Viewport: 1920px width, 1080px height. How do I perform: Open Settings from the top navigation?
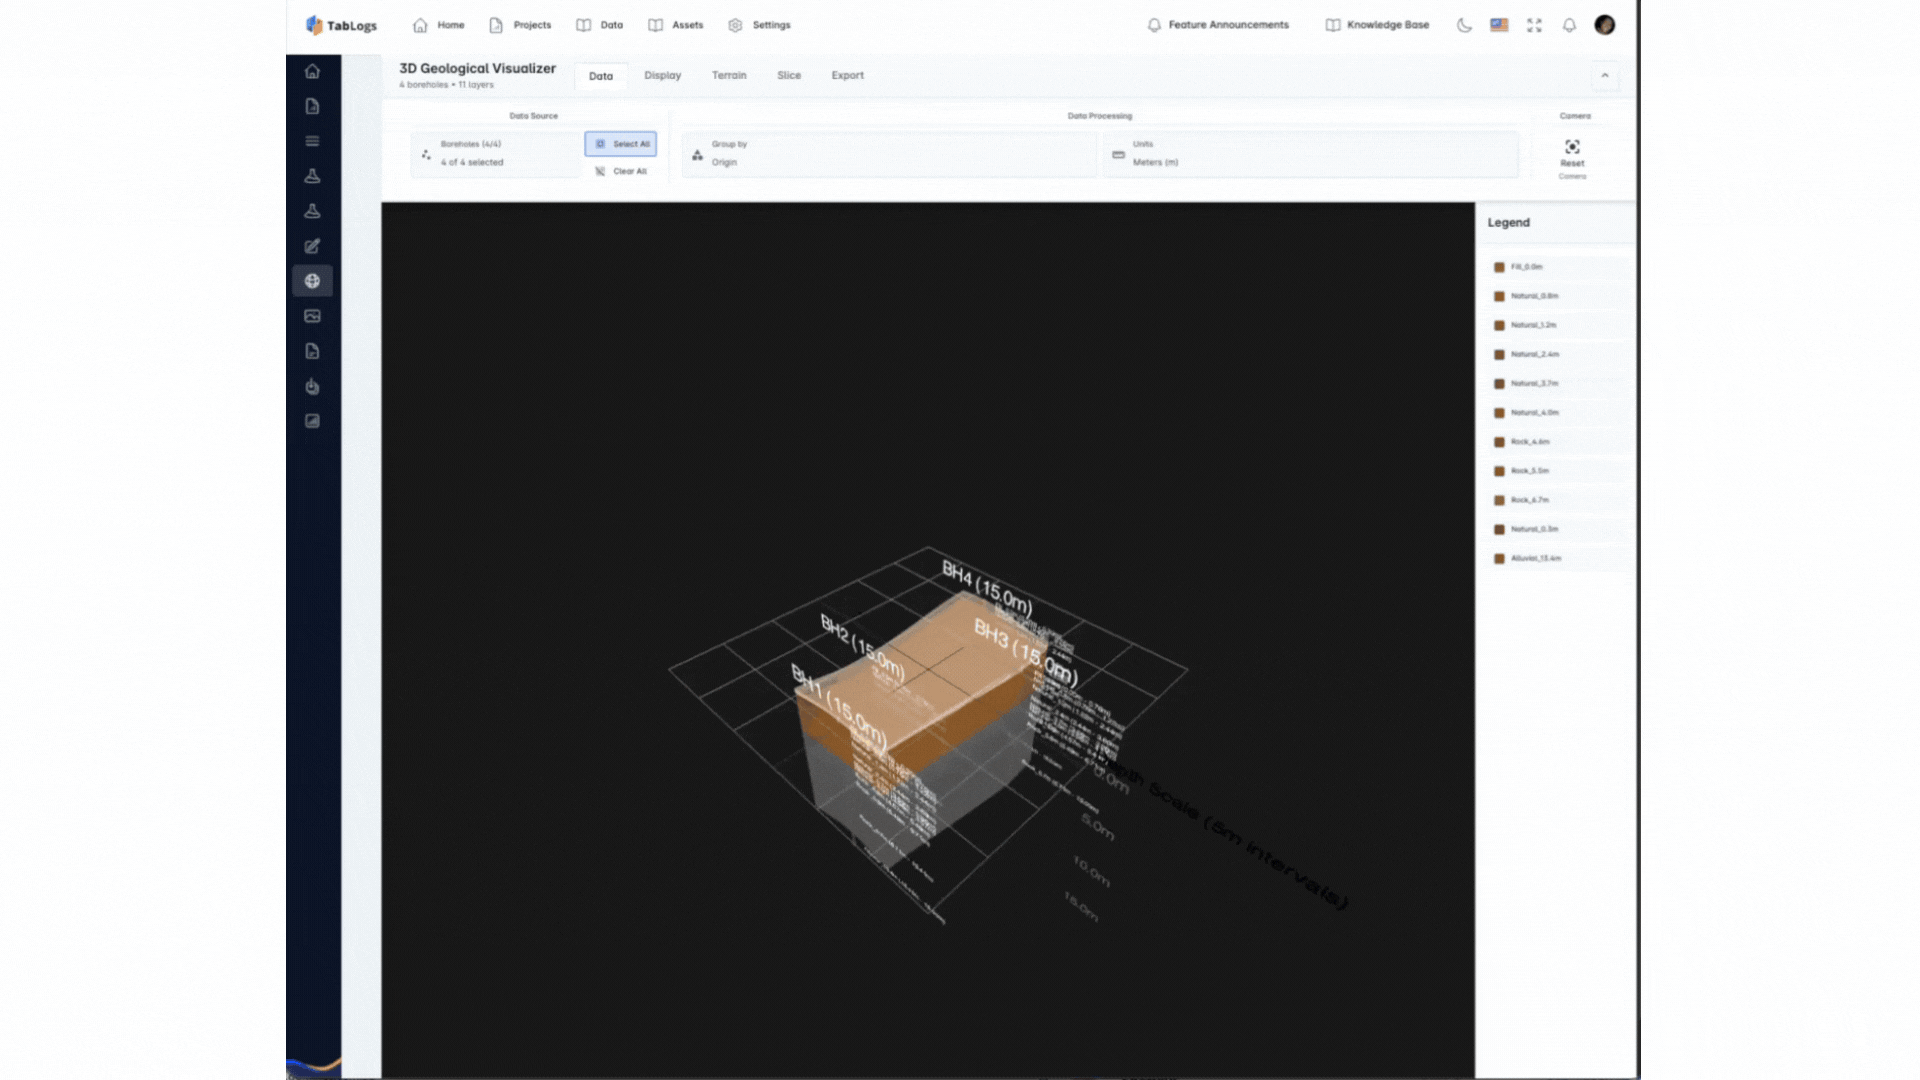[759, 25]
